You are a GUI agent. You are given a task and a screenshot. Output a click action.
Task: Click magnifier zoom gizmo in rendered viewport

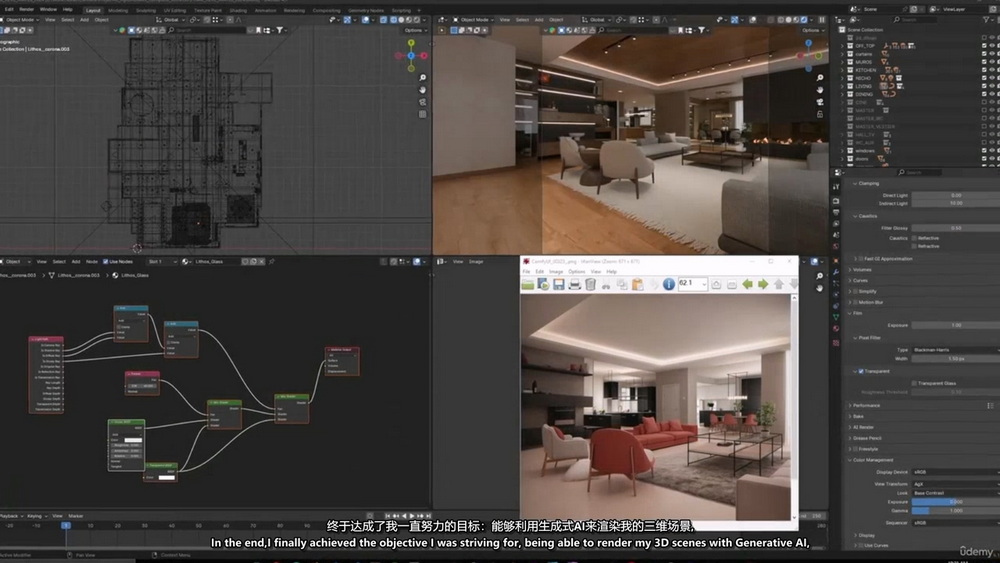820,78
